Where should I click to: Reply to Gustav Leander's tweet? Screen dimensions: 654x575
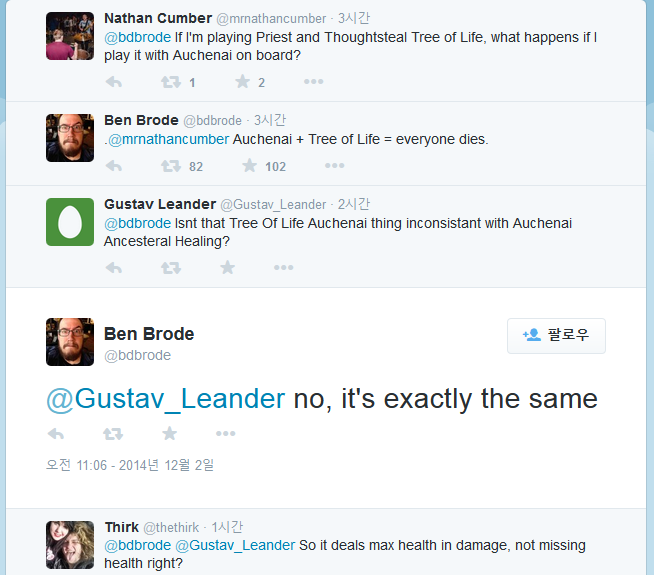click(113, 268)
